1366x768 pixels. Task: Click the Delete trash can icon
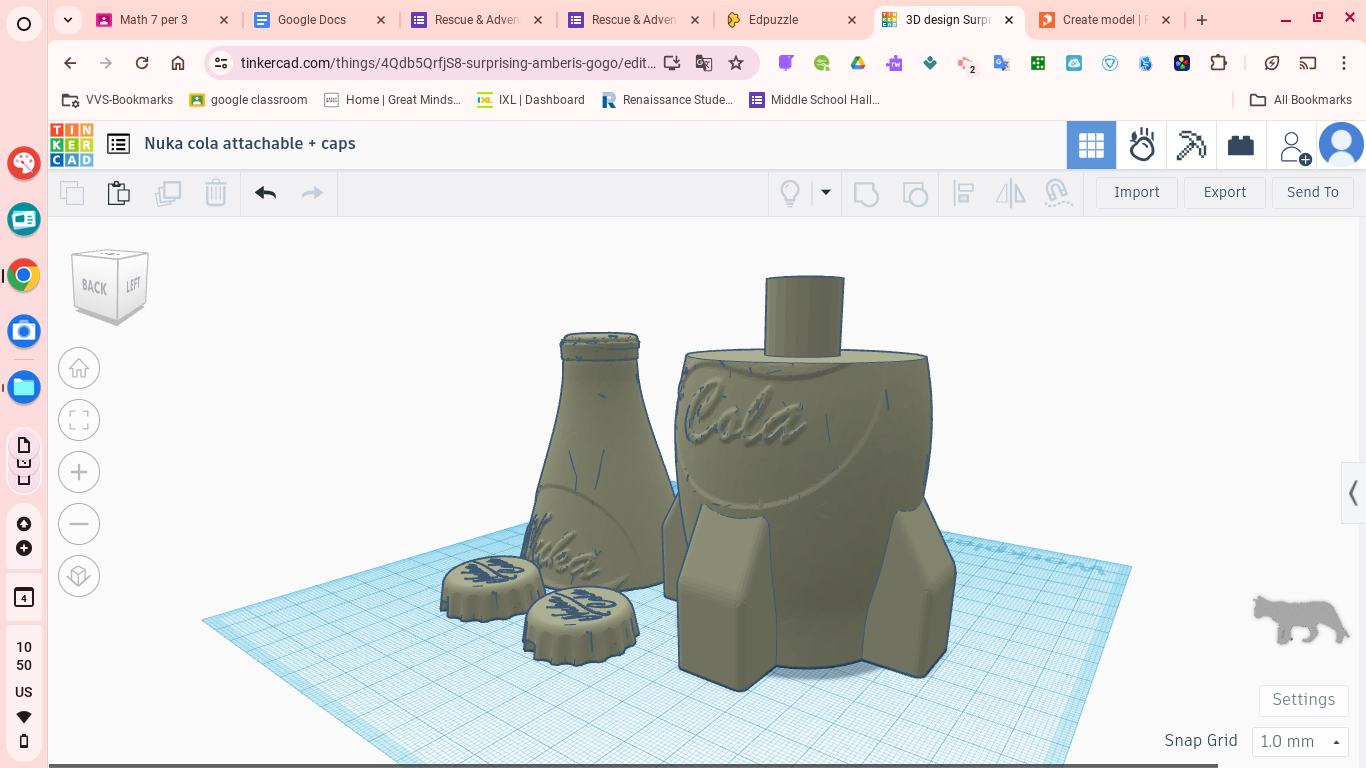216,193
